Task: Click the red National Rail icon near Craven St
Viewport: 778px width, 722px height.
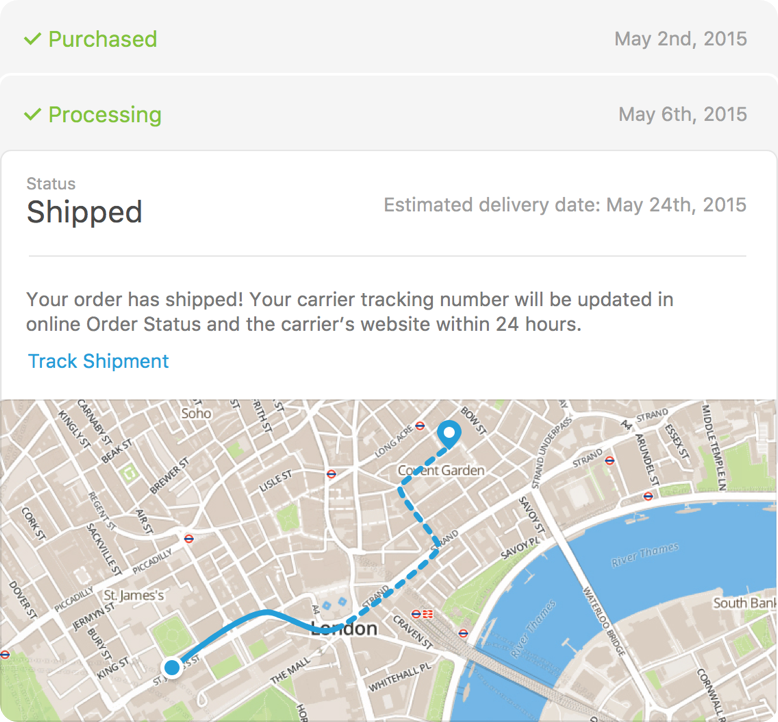Action: [427, 613]
